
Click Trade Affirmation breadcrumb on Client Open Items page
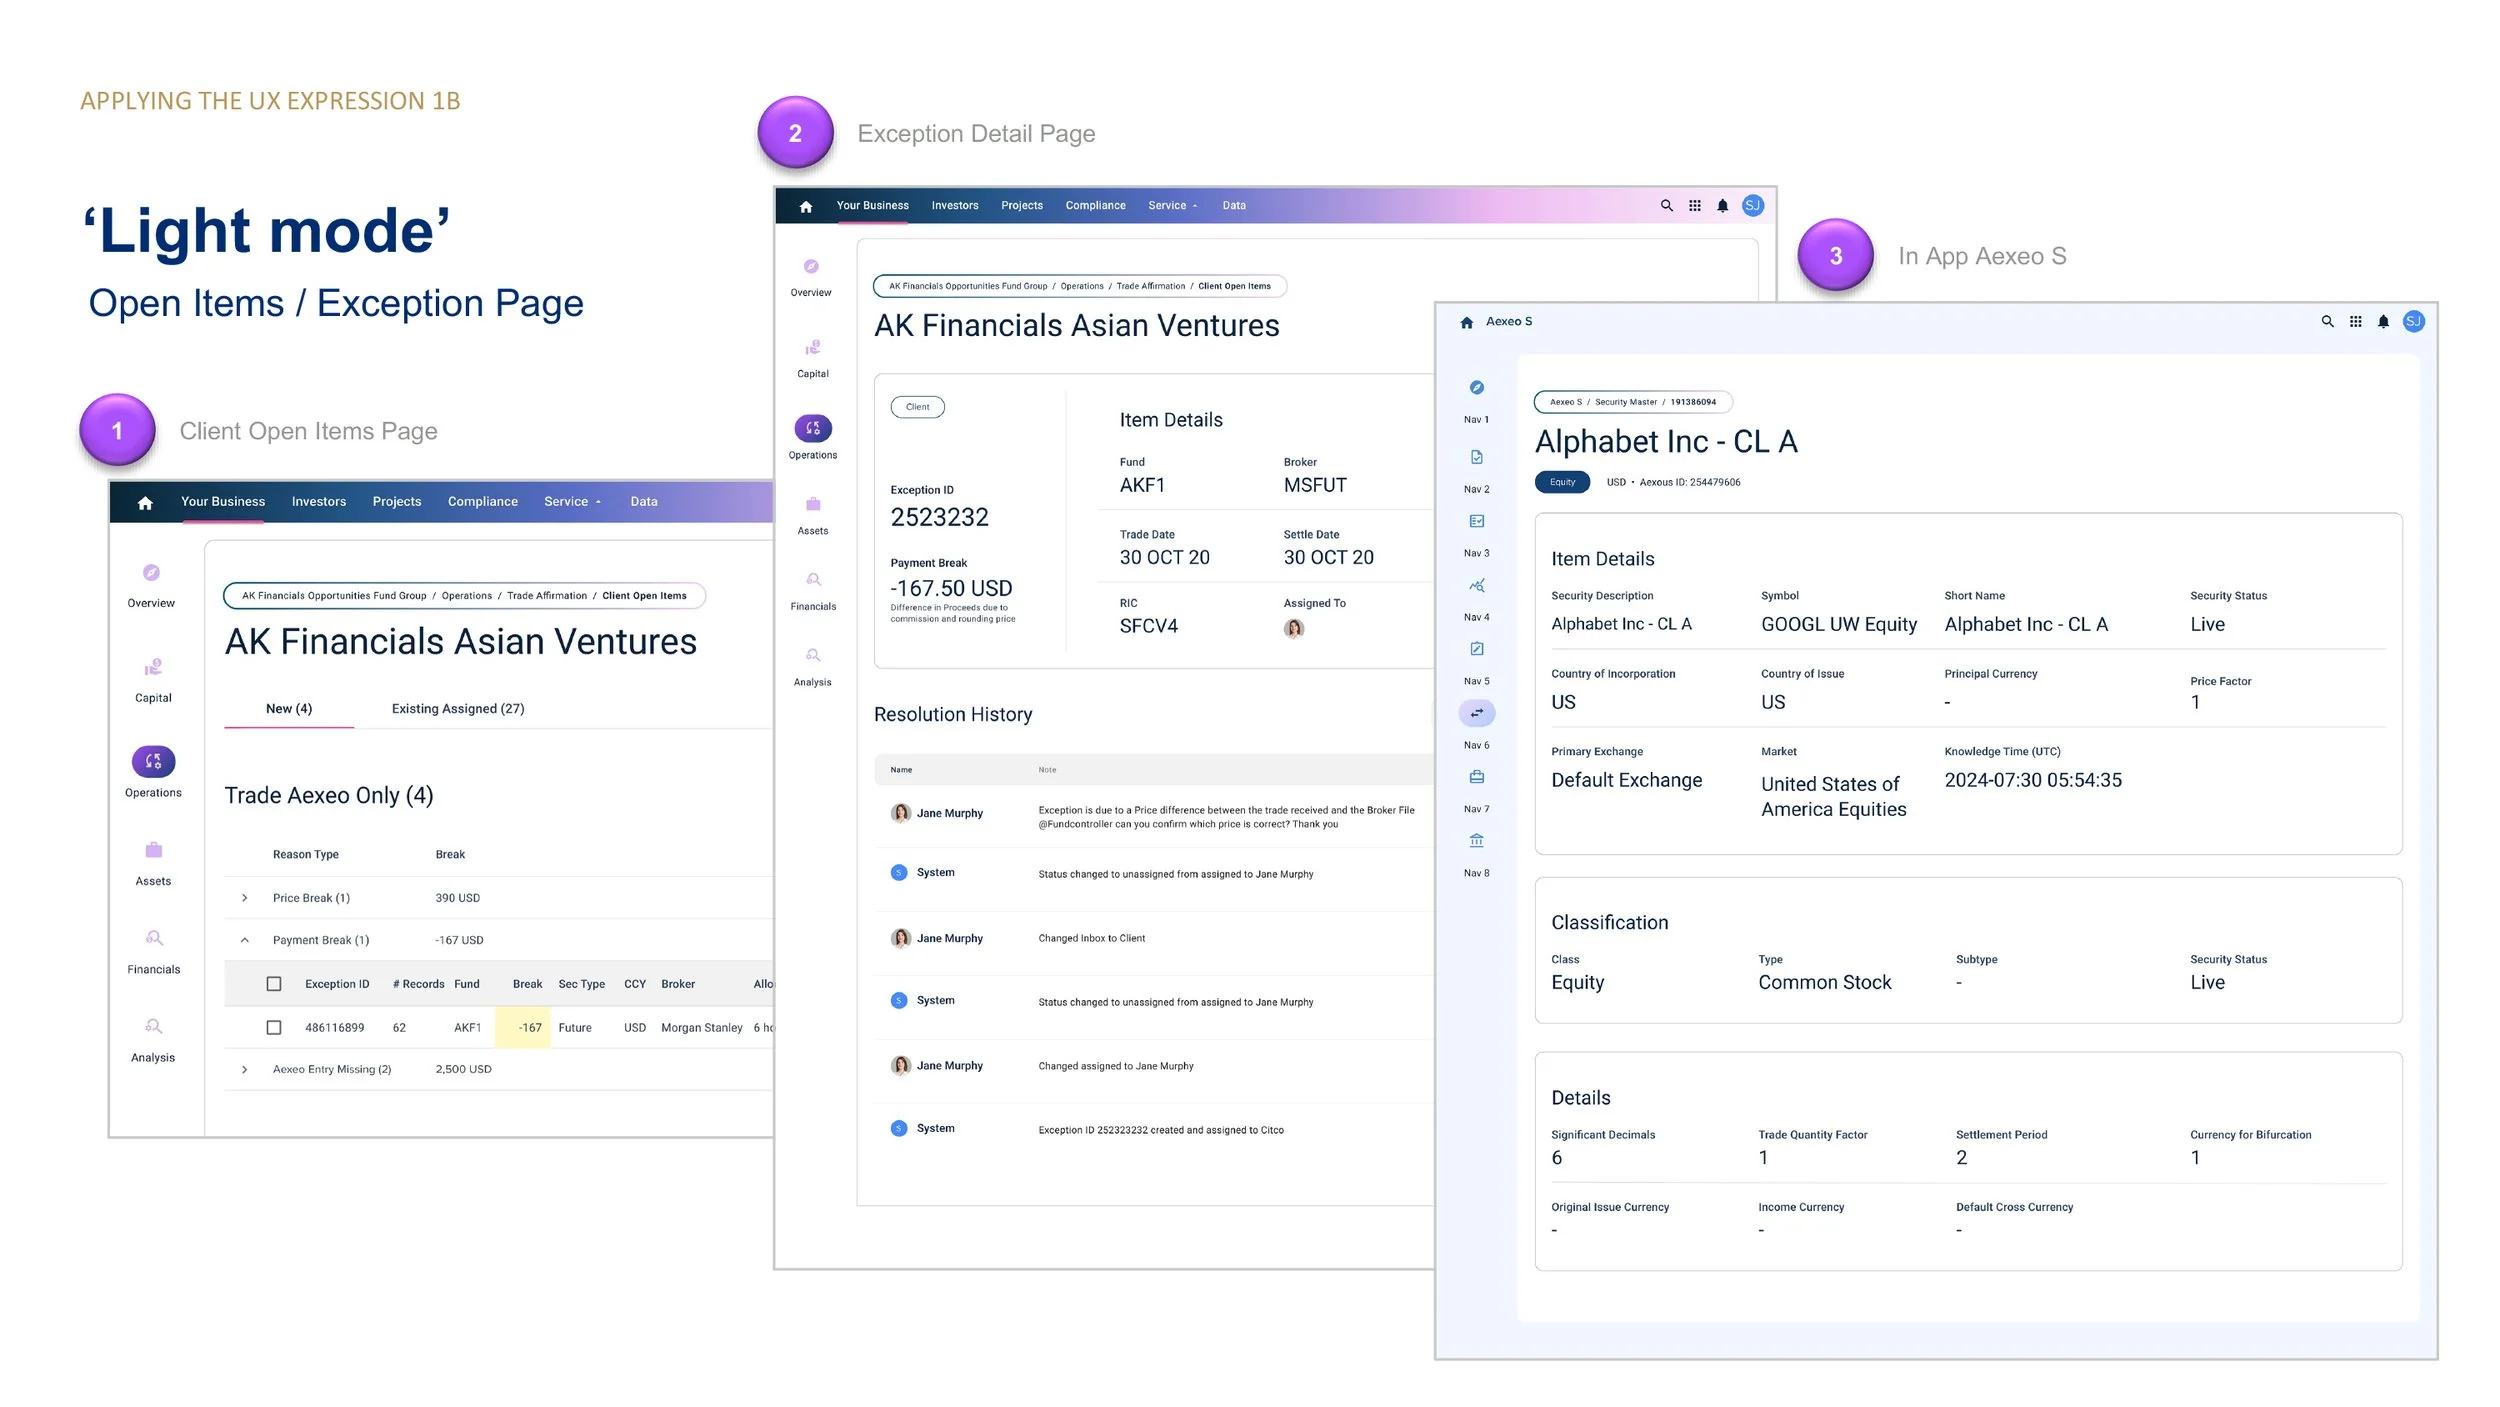(x=546, y=596)
